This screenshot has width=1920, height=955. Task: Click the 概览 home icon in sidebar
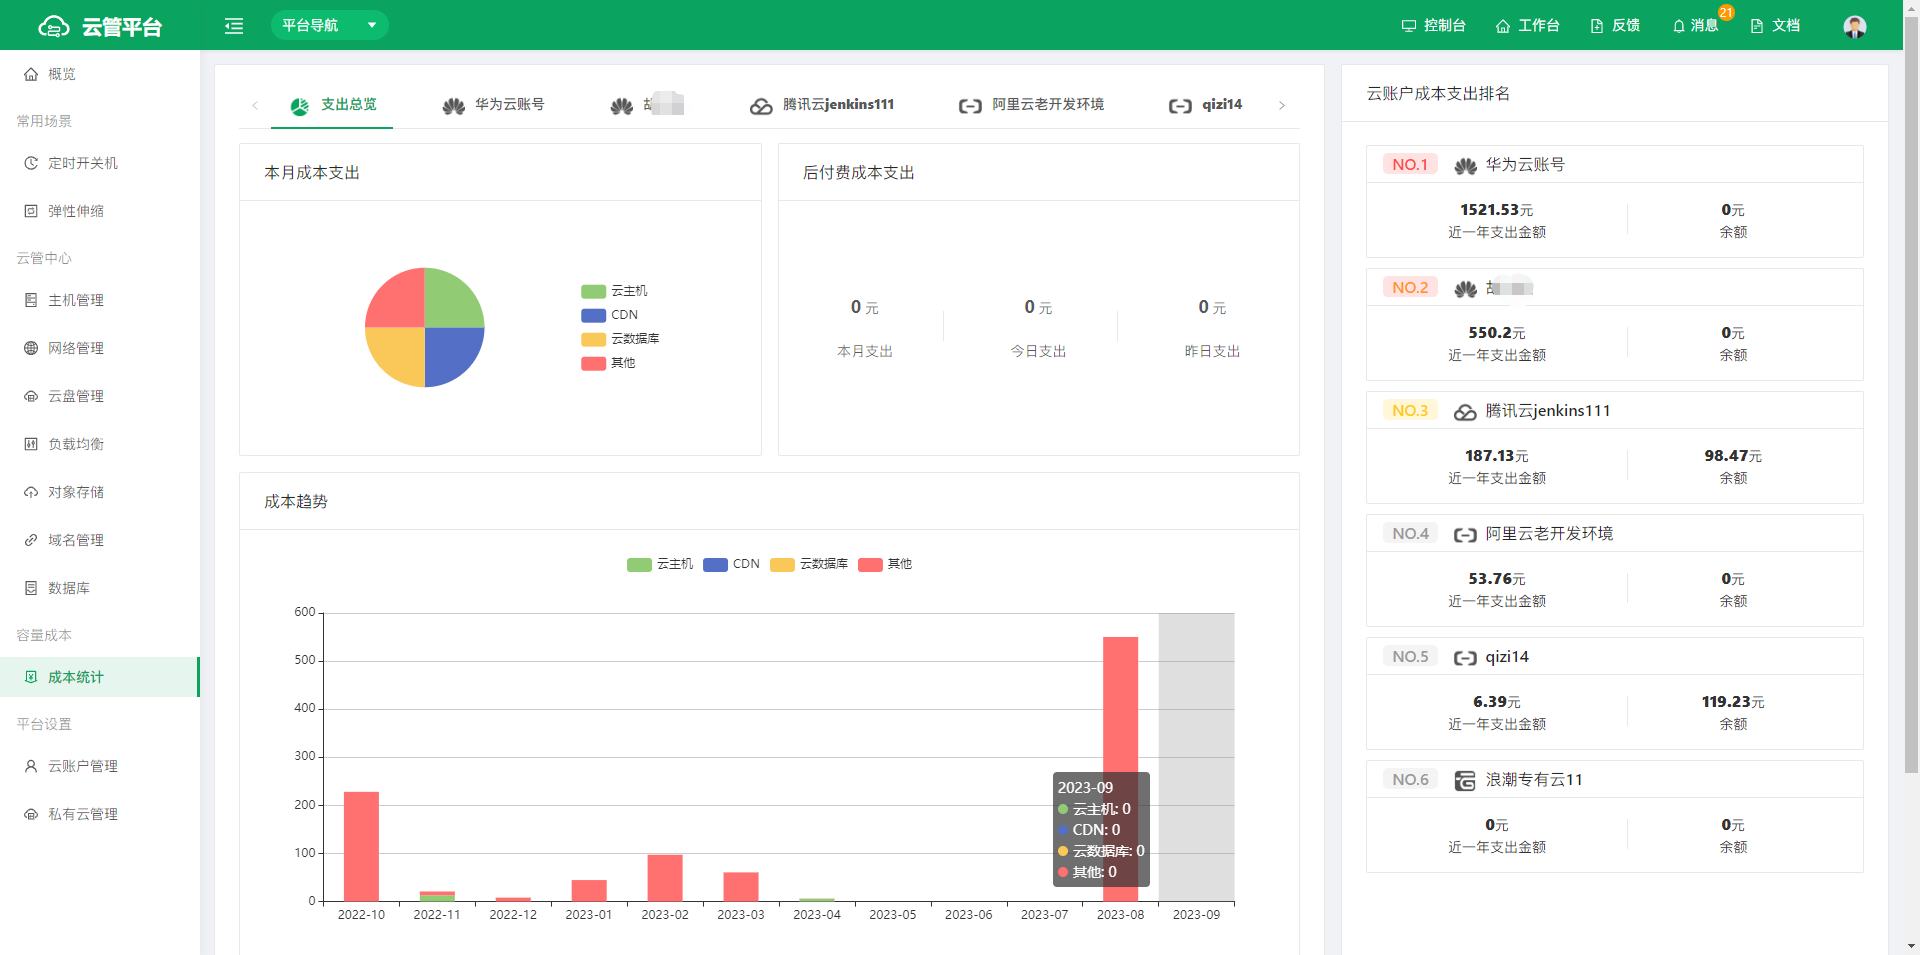point(31,74)
